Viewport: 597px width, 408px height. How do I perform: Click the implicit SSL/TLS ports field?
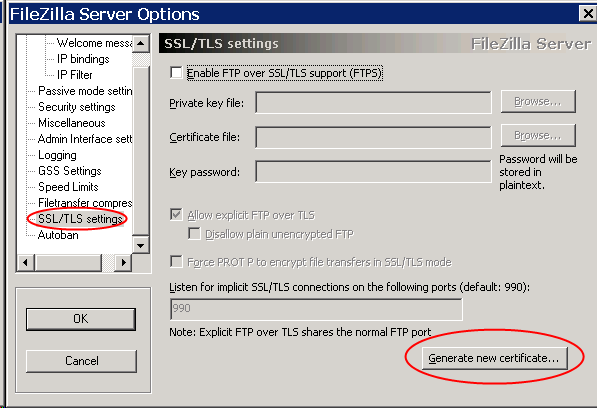point(316,309)
